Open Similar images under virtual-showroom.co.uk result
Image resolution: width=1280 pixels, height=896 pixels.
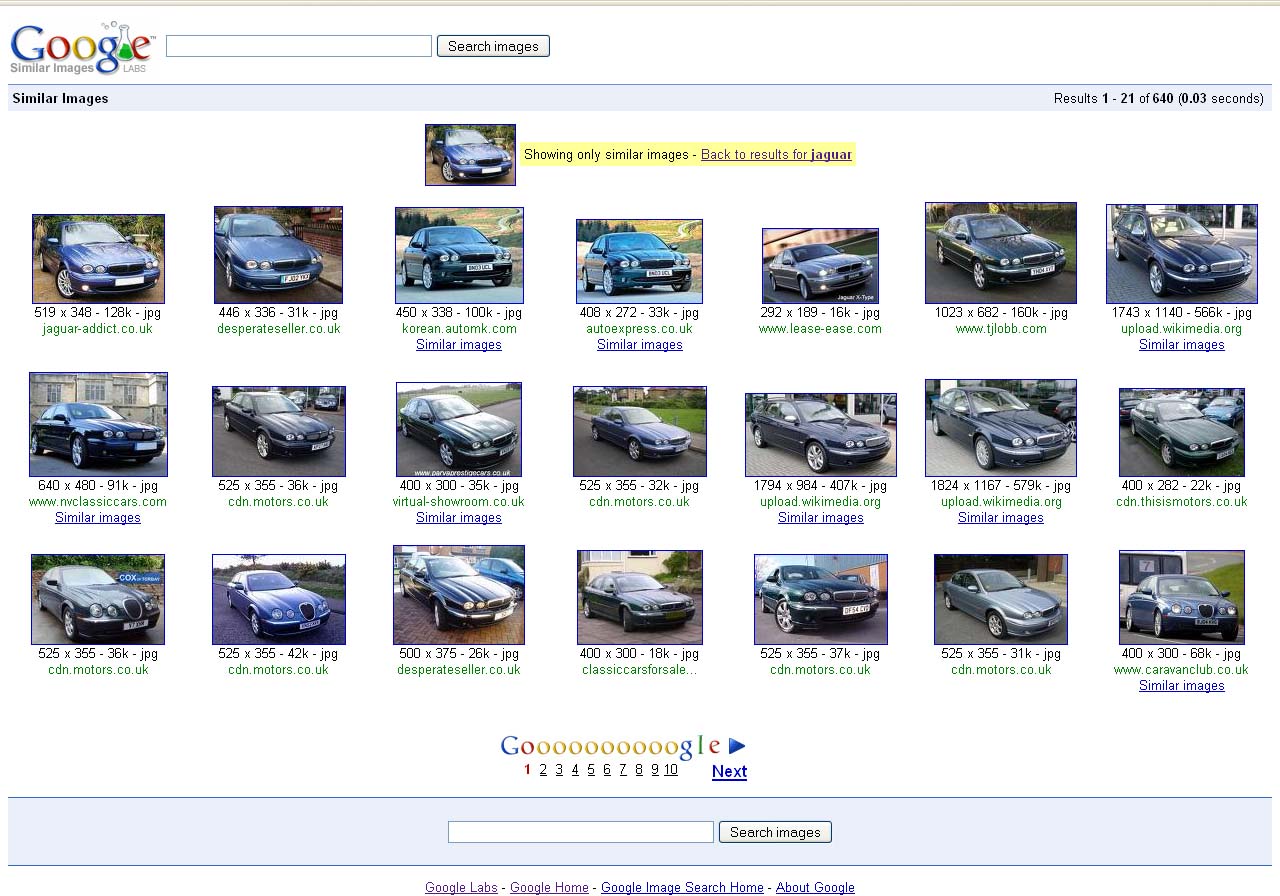[x=459, y=518]
